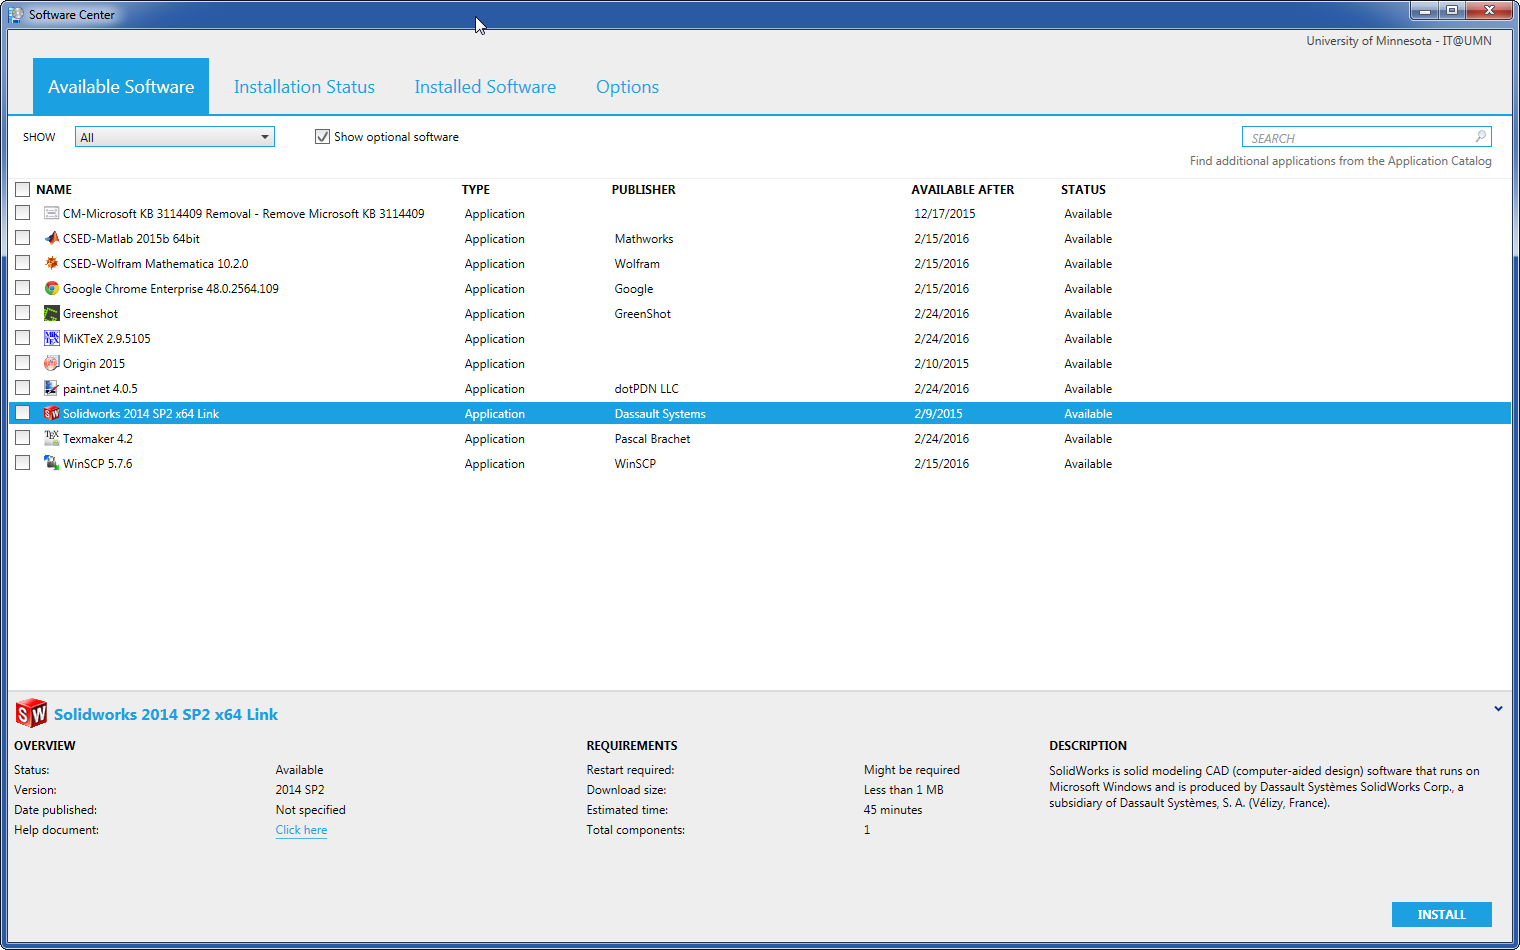Check the box for Google Chrome Enterprise
This screenshot has height=950, width=1520.
[x=22, y=288]
